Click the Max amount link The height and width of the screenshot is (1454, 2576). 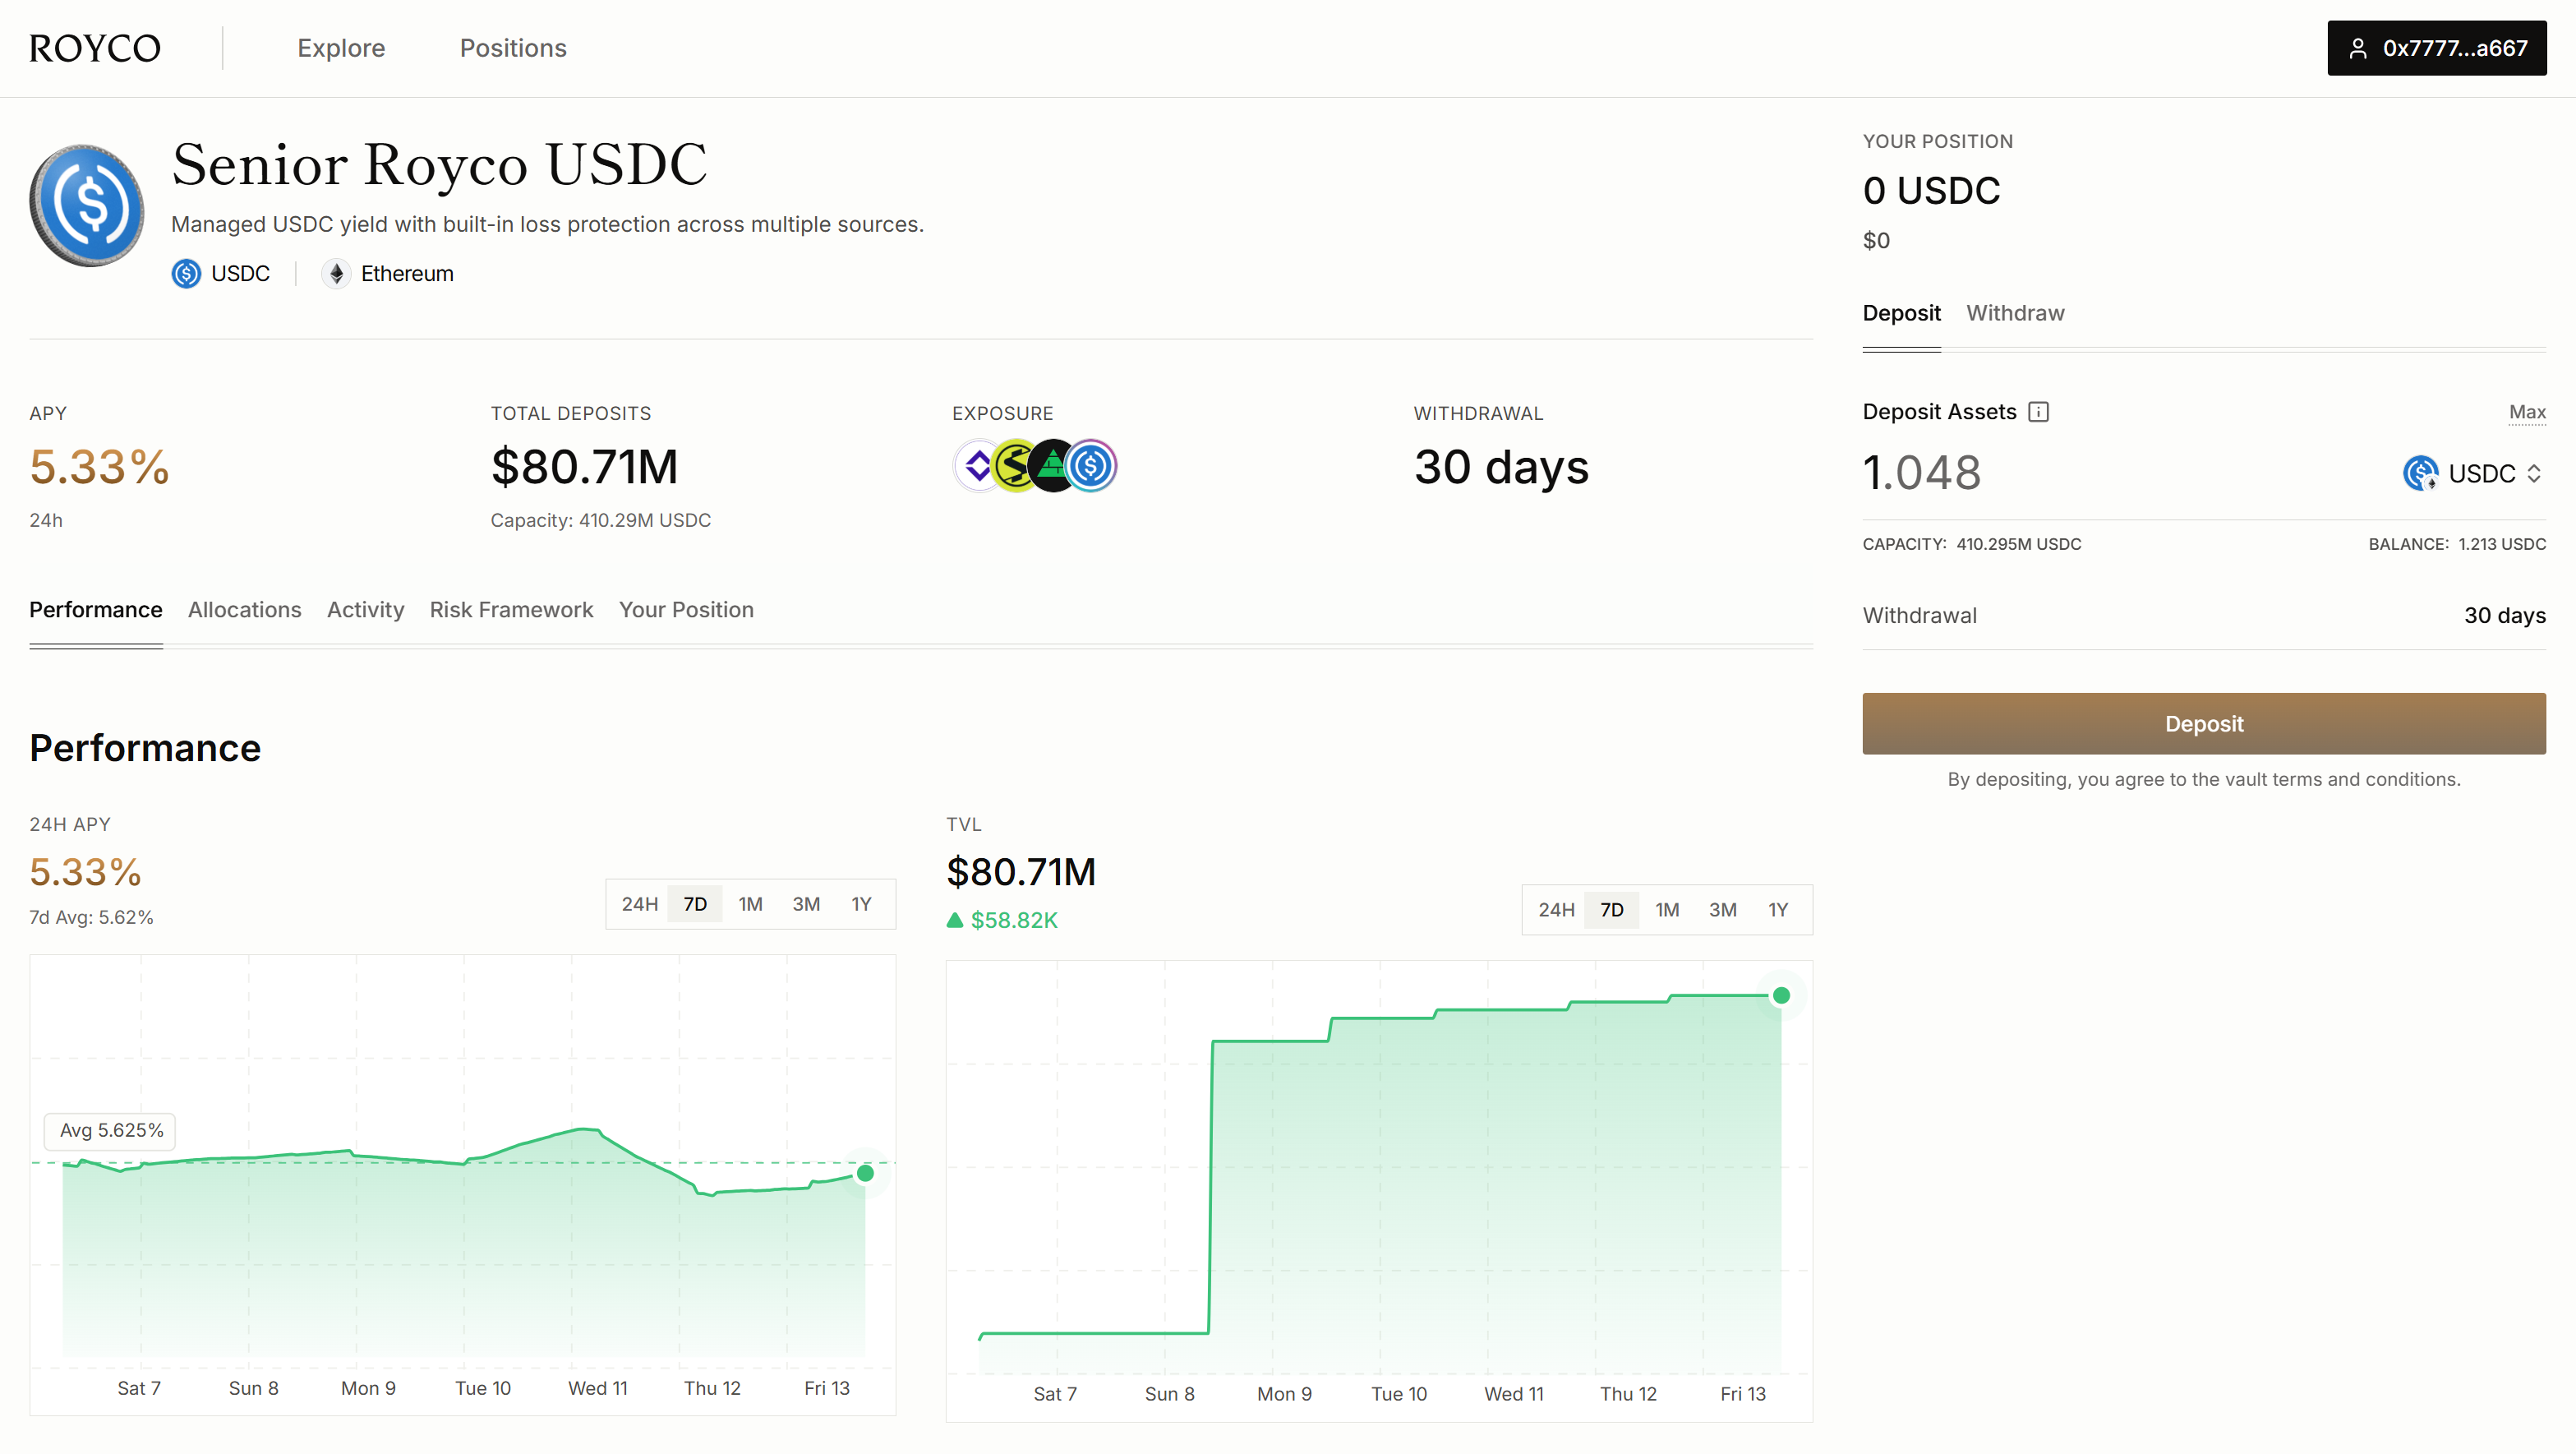pyautogui.click(x=2526, y=412)
